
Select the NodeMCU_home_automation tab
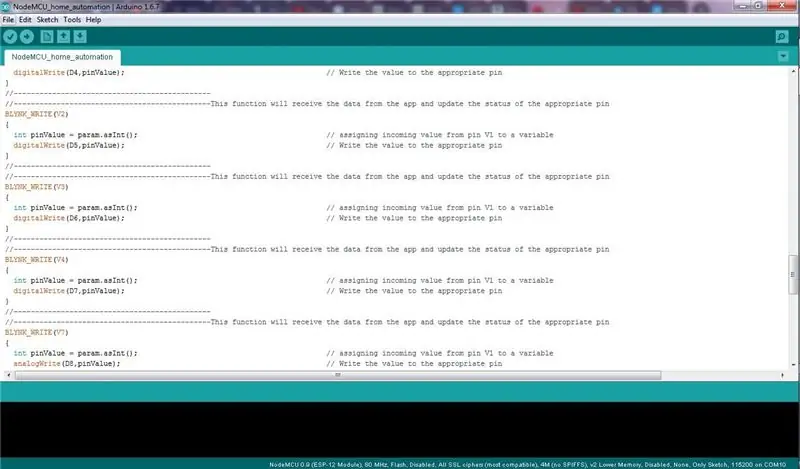click(x=62, y=57)
